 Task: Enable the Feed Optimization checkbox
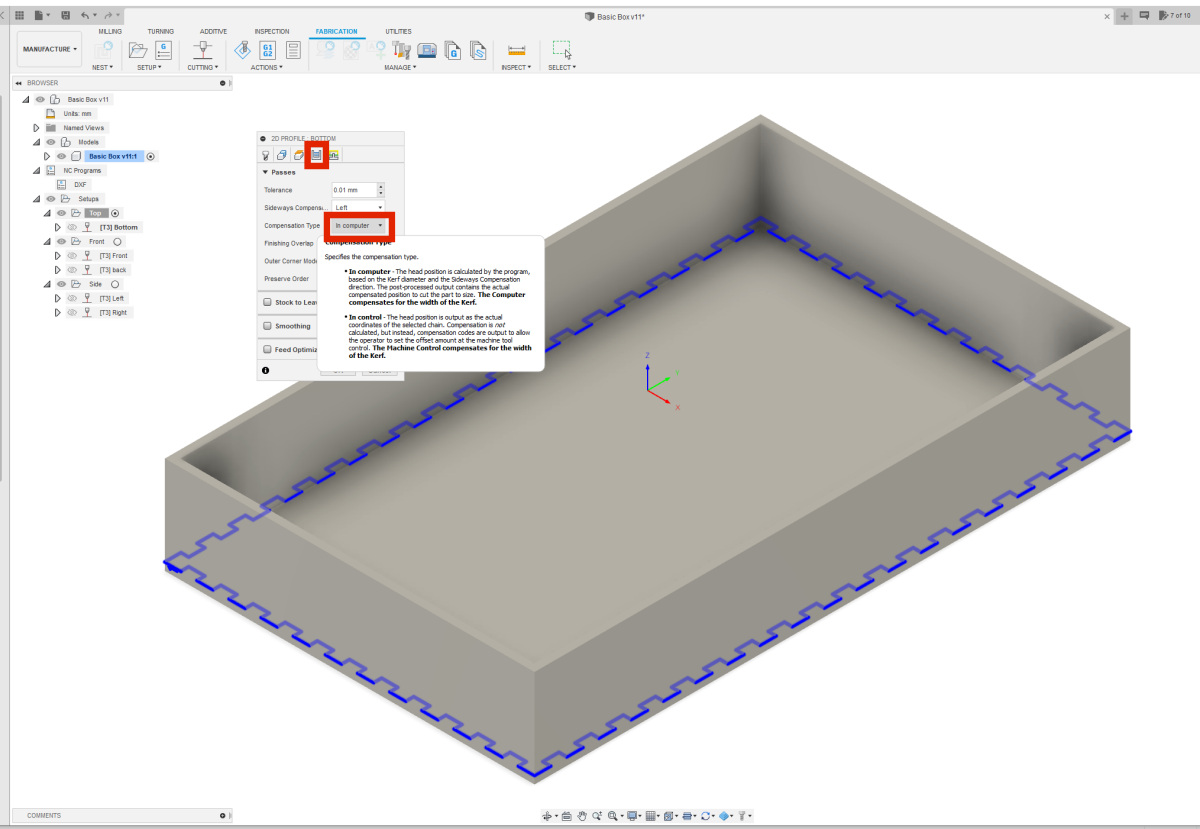[x=267, y=350]
